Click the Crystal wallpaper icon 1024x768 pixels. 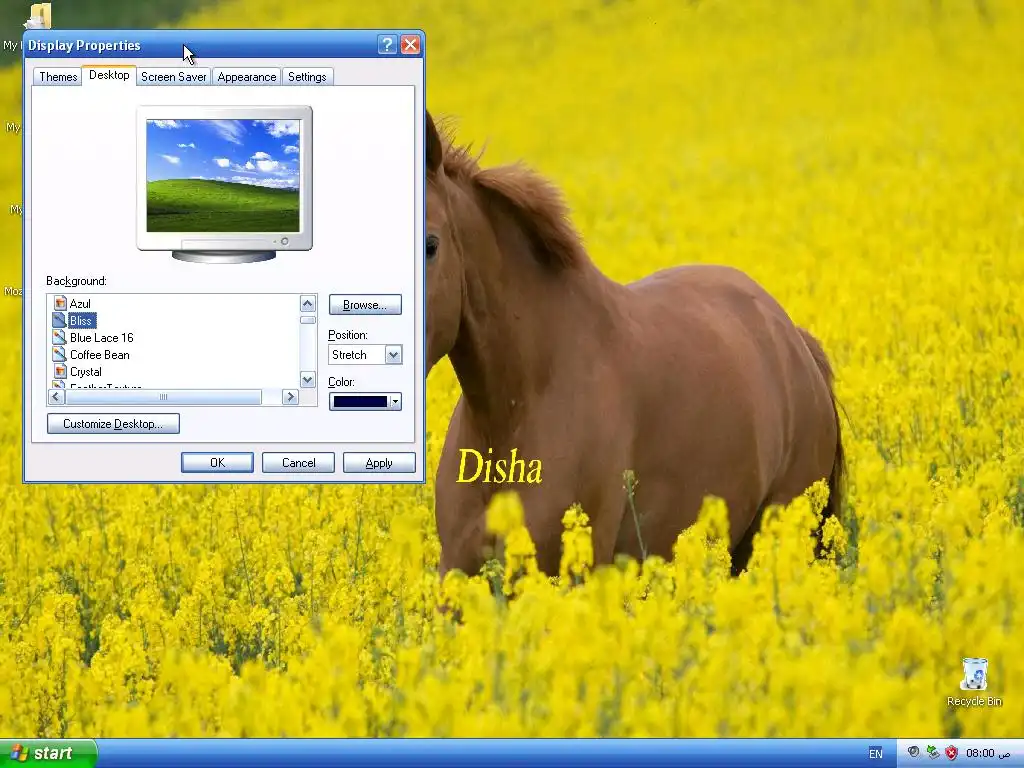[x=60, y=371]
